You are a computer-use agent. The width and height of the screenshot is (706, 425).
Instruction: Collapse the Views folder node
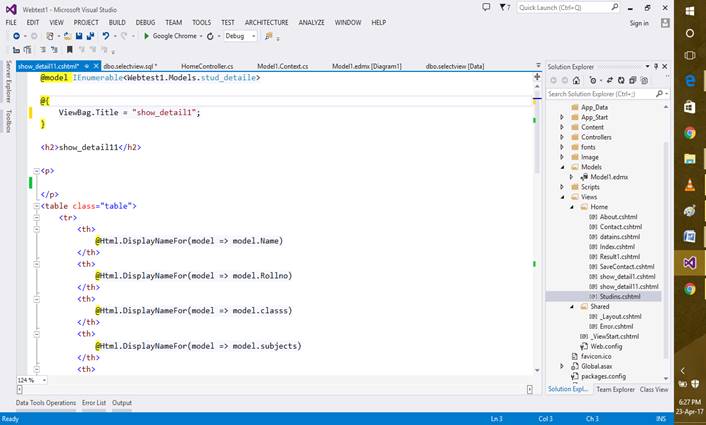[562, 196]
